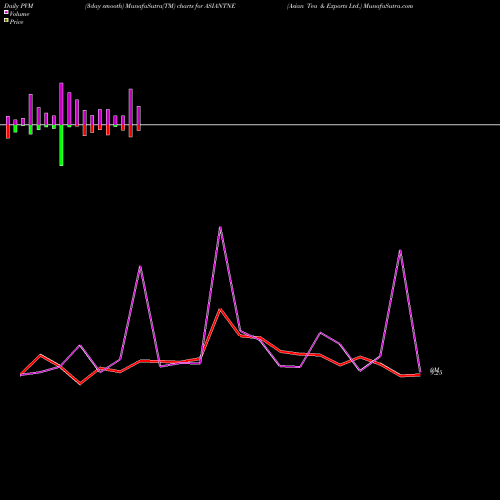
Task: Click the green-red Price legend swatch
Action: coord(6,20)
